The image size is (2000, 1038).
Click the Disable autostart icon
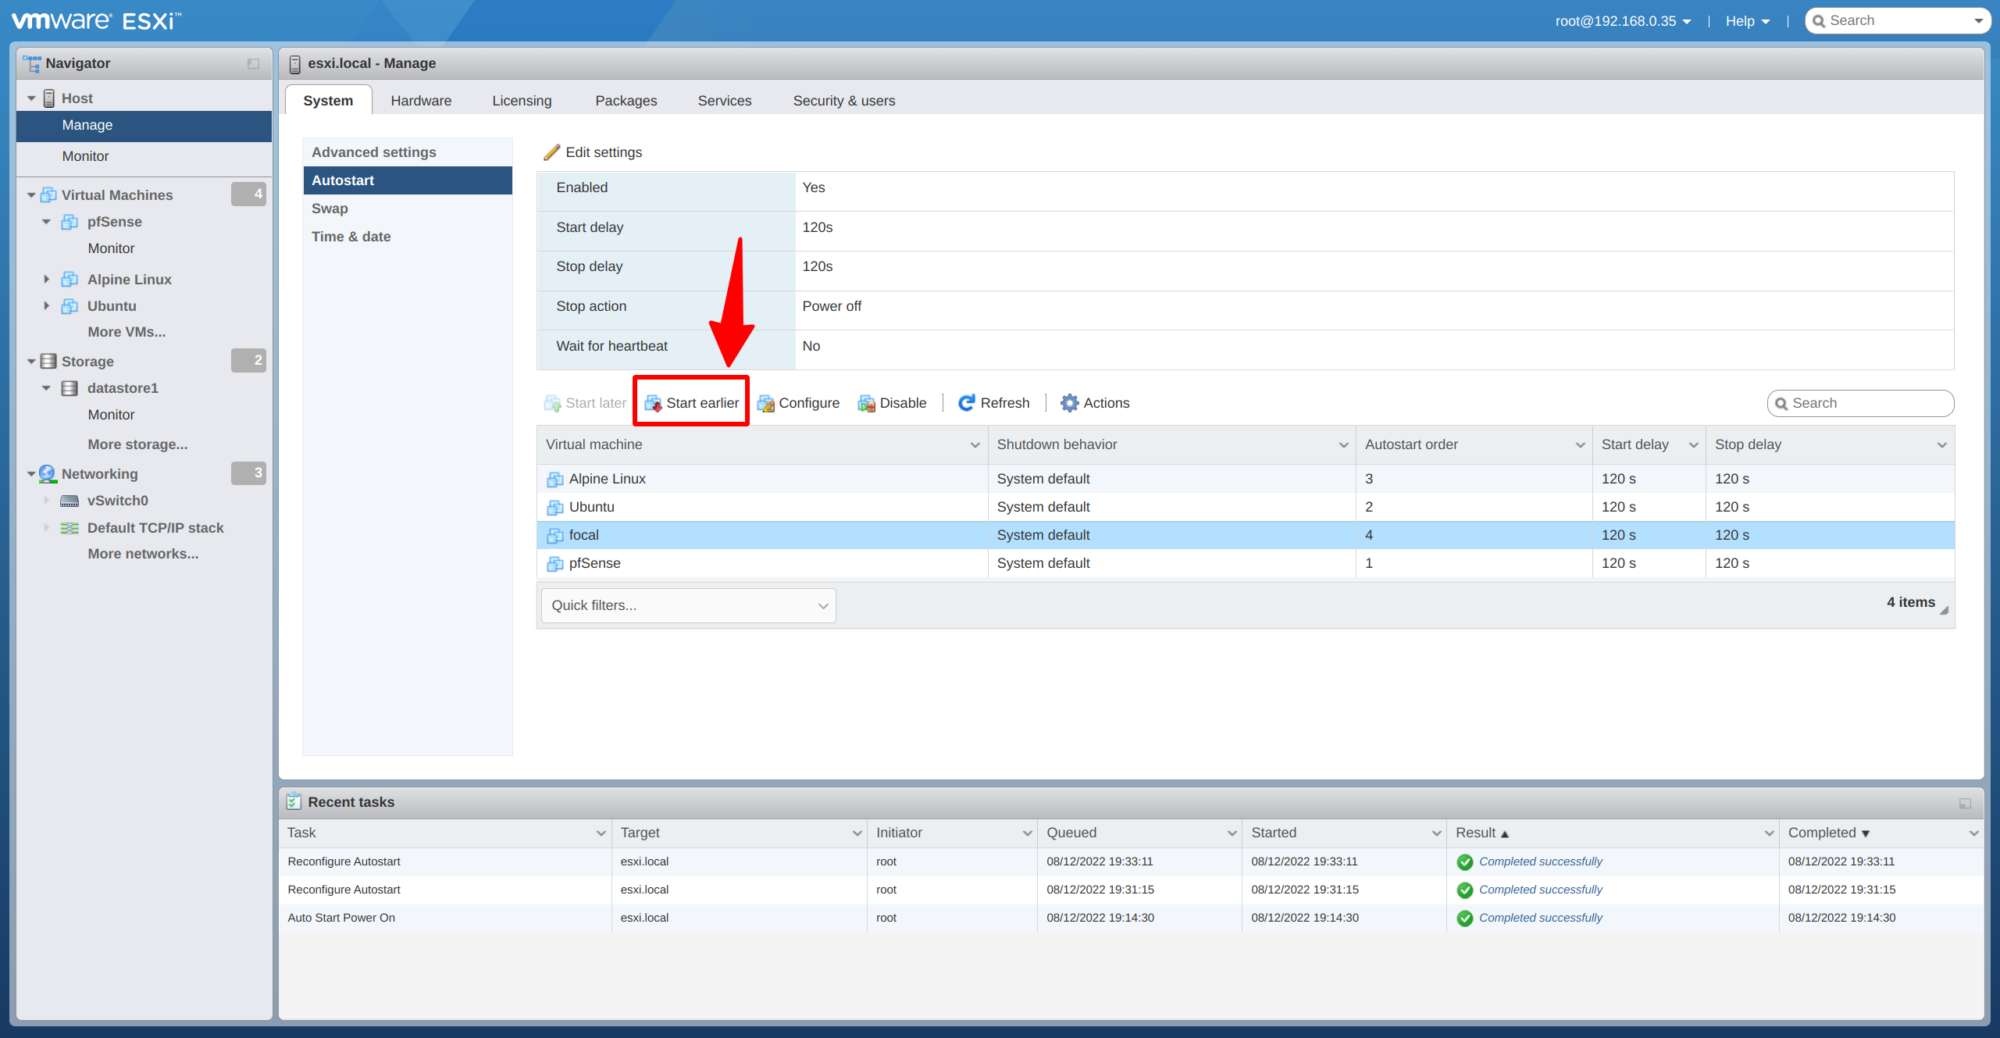tap(866, 403)
